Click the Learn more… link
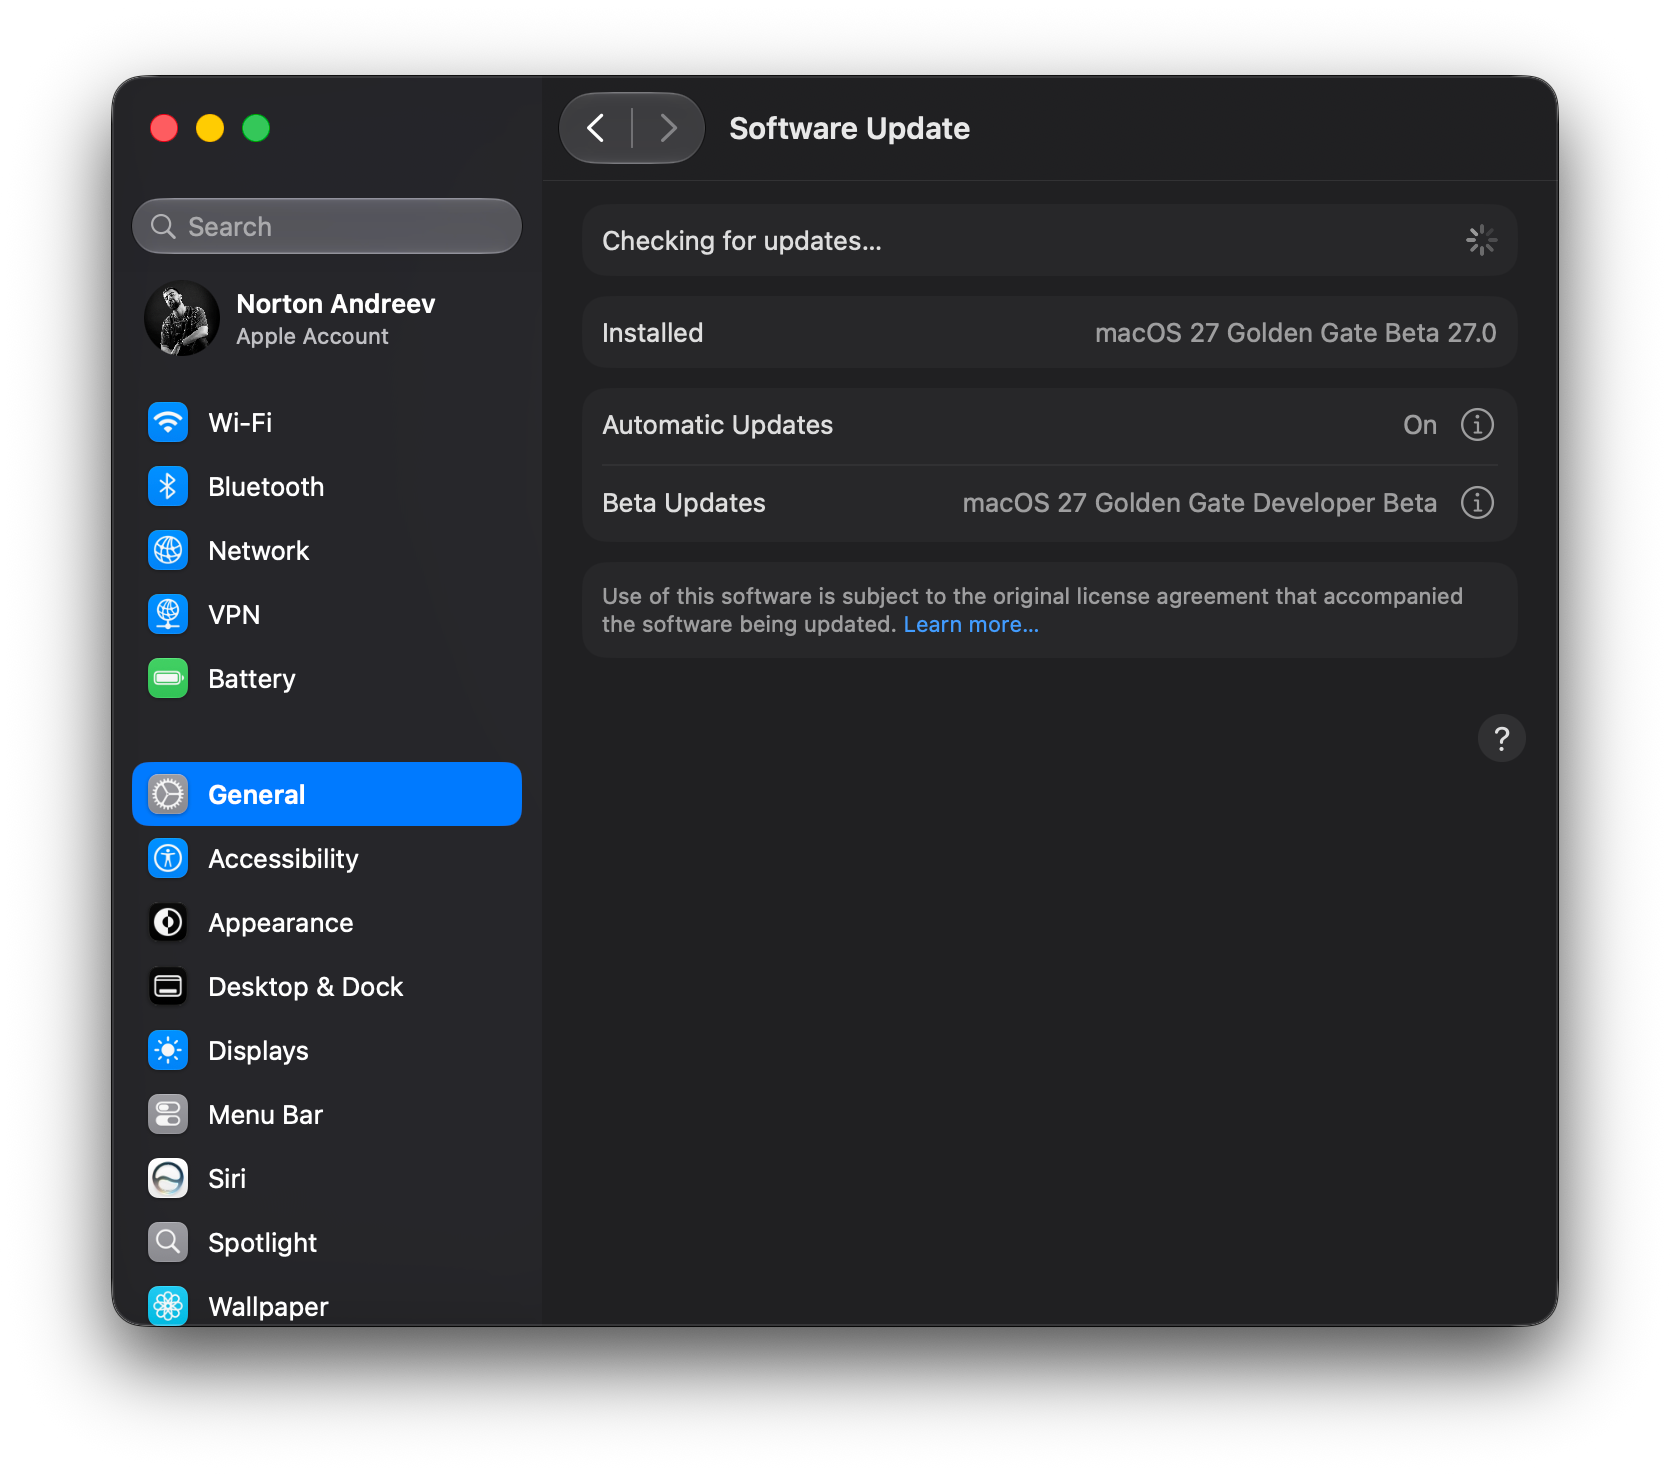This screenshot has width=1670, height=1474. [971, 625]
